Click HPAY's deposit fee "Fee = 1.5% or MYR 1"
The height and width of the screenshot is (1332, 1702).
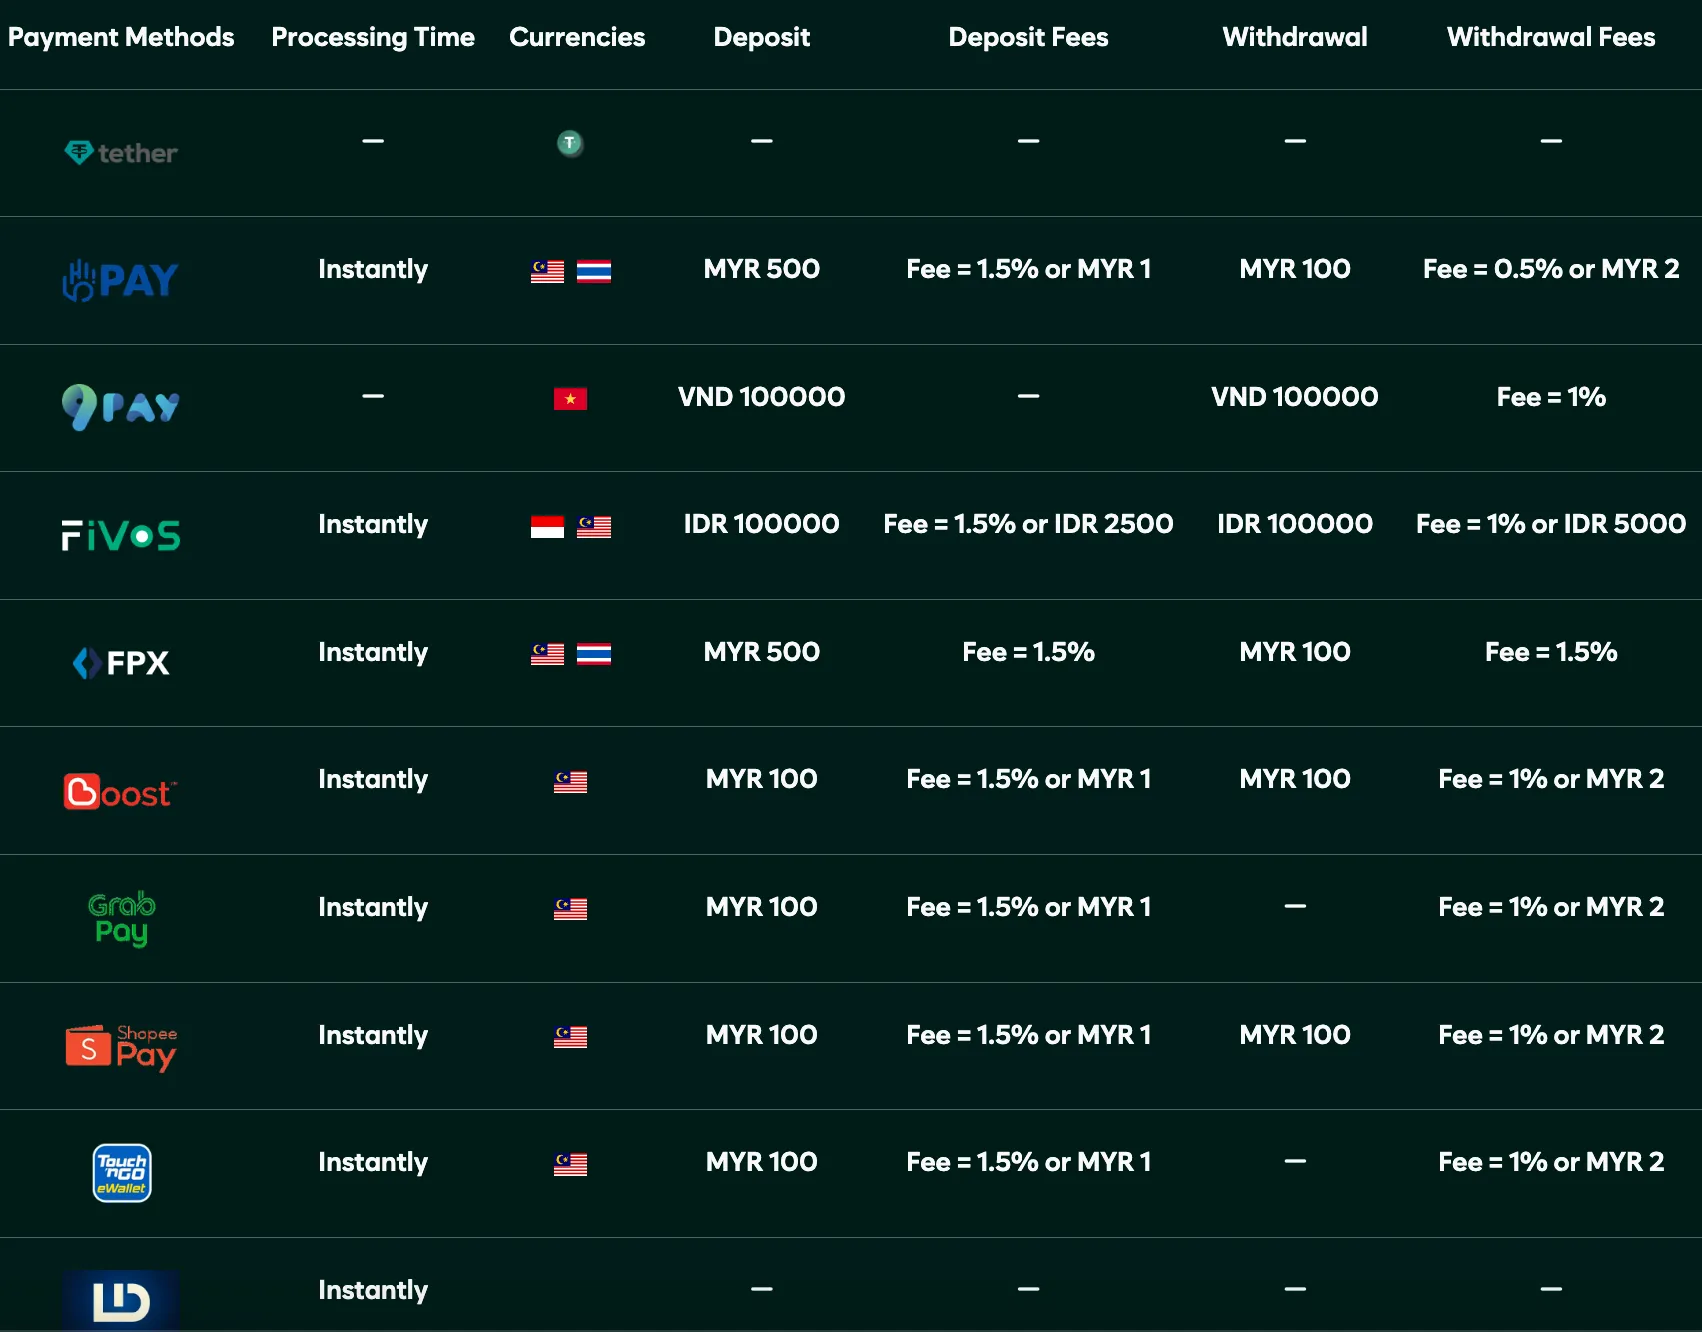(1028, 269)
